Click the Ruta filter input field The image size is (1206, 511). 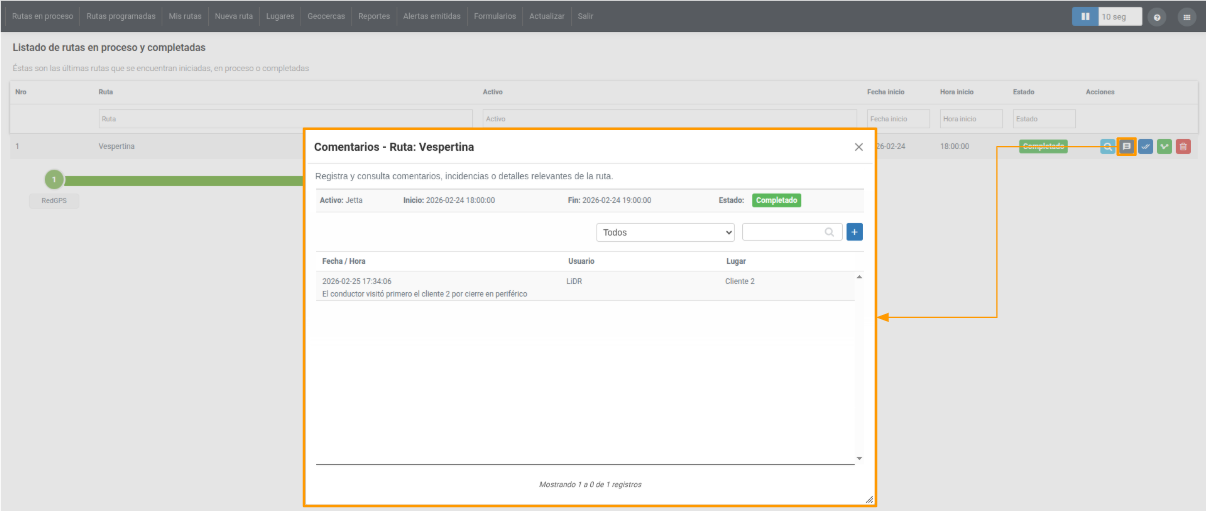(x=285, y=118)
